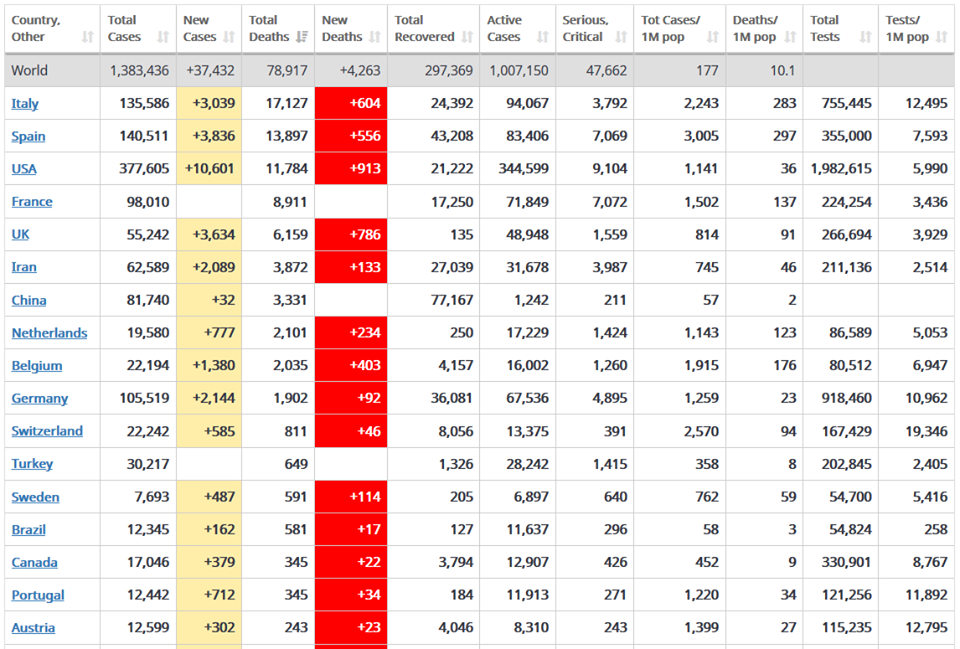Sort by Total Cases arrows icon

point(163,37)
